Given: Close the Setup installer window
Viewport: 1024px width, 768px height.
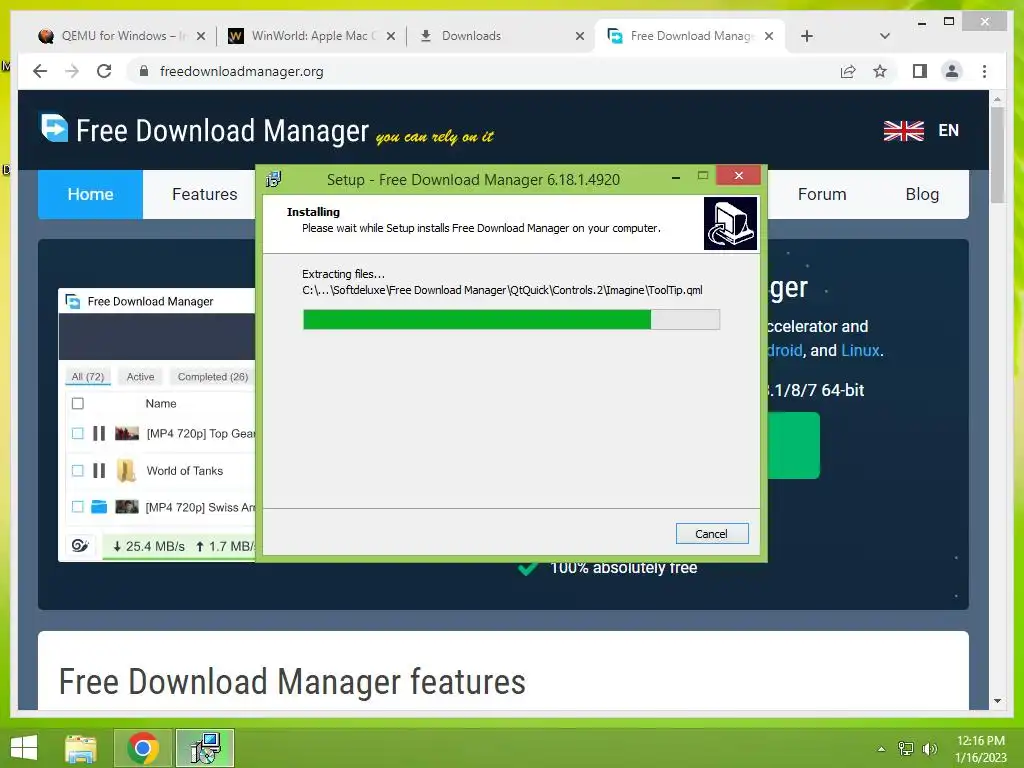Looking at the screenshot, I should 739,175.
